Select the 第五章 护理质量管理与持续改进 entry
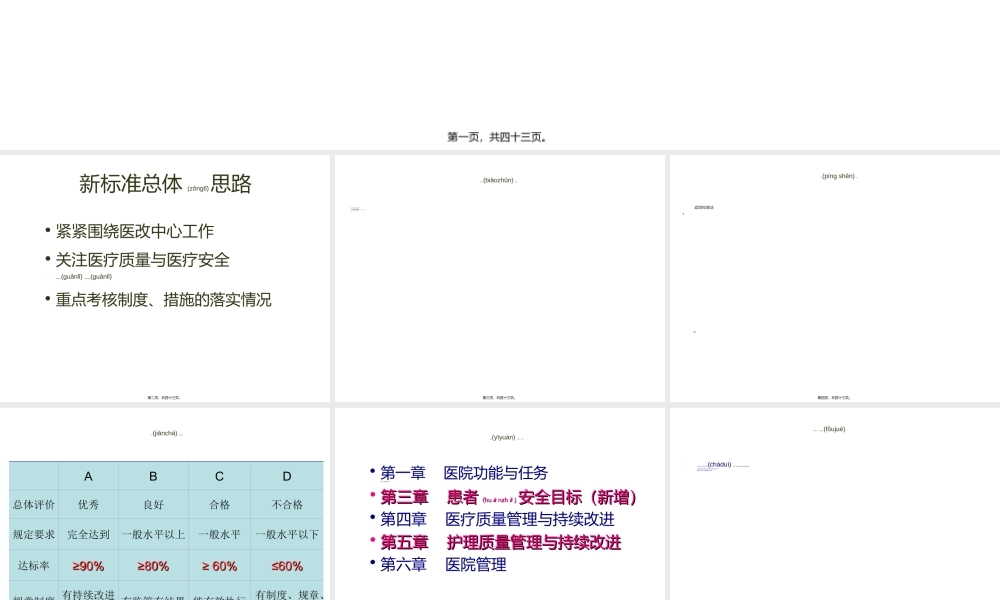Screen dimensions: 1000x600 [498, 543]
